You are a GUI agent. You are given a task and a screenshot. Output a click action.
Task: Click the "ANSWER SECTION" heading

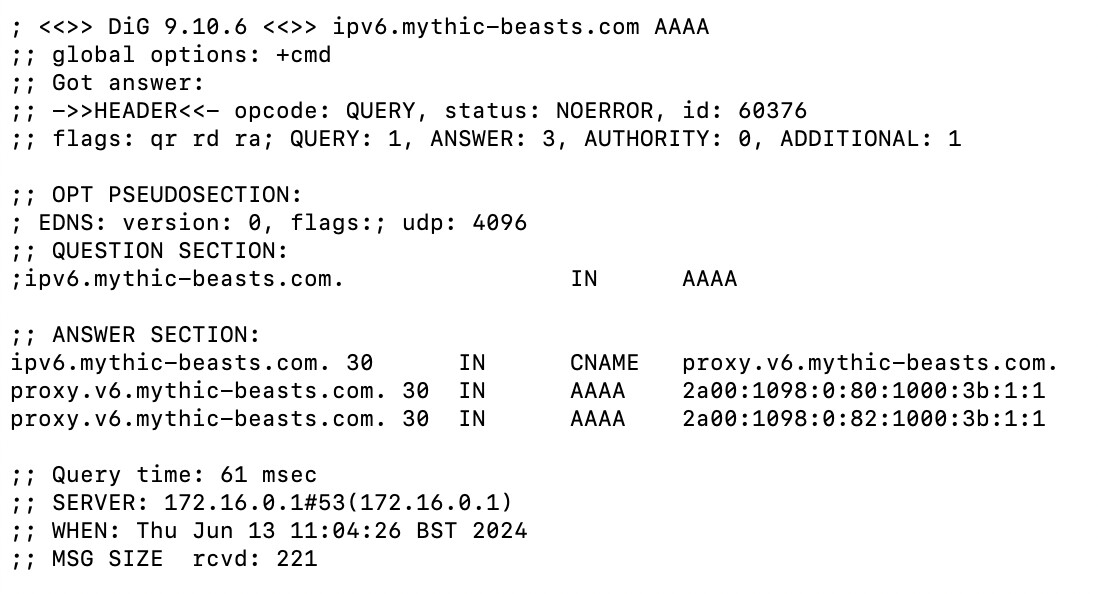tap(155, 335)
